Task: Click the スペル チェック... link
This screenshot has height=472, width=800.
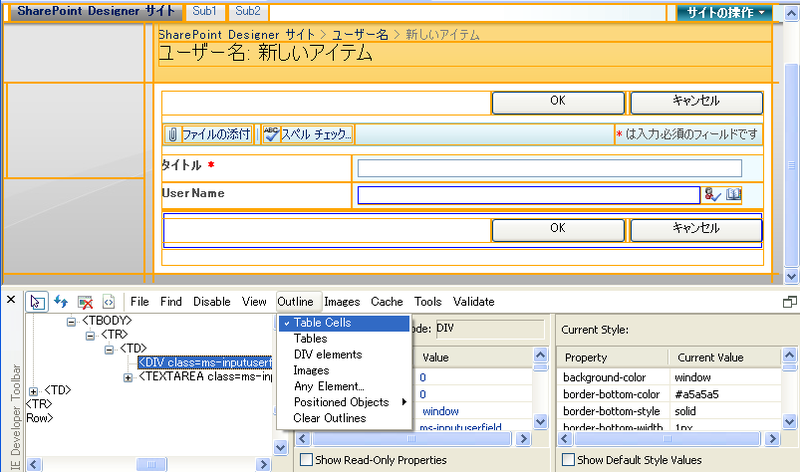Action: click(316, 135)
